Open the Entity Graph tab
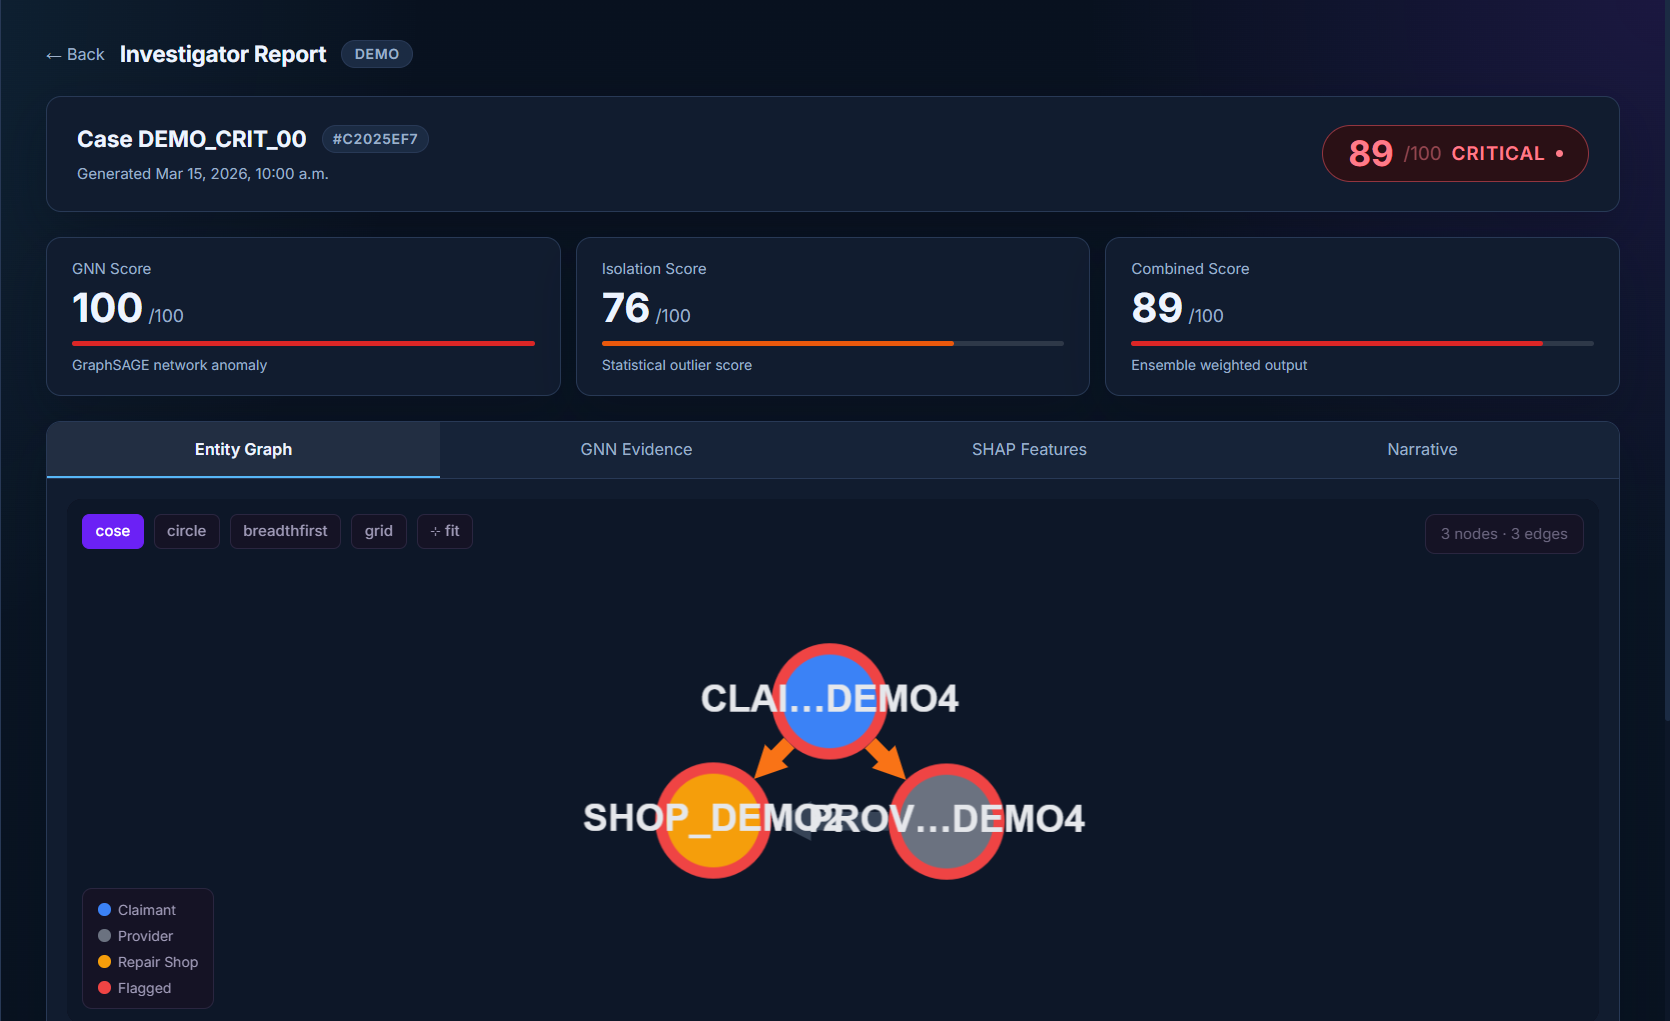 (243, 450)
